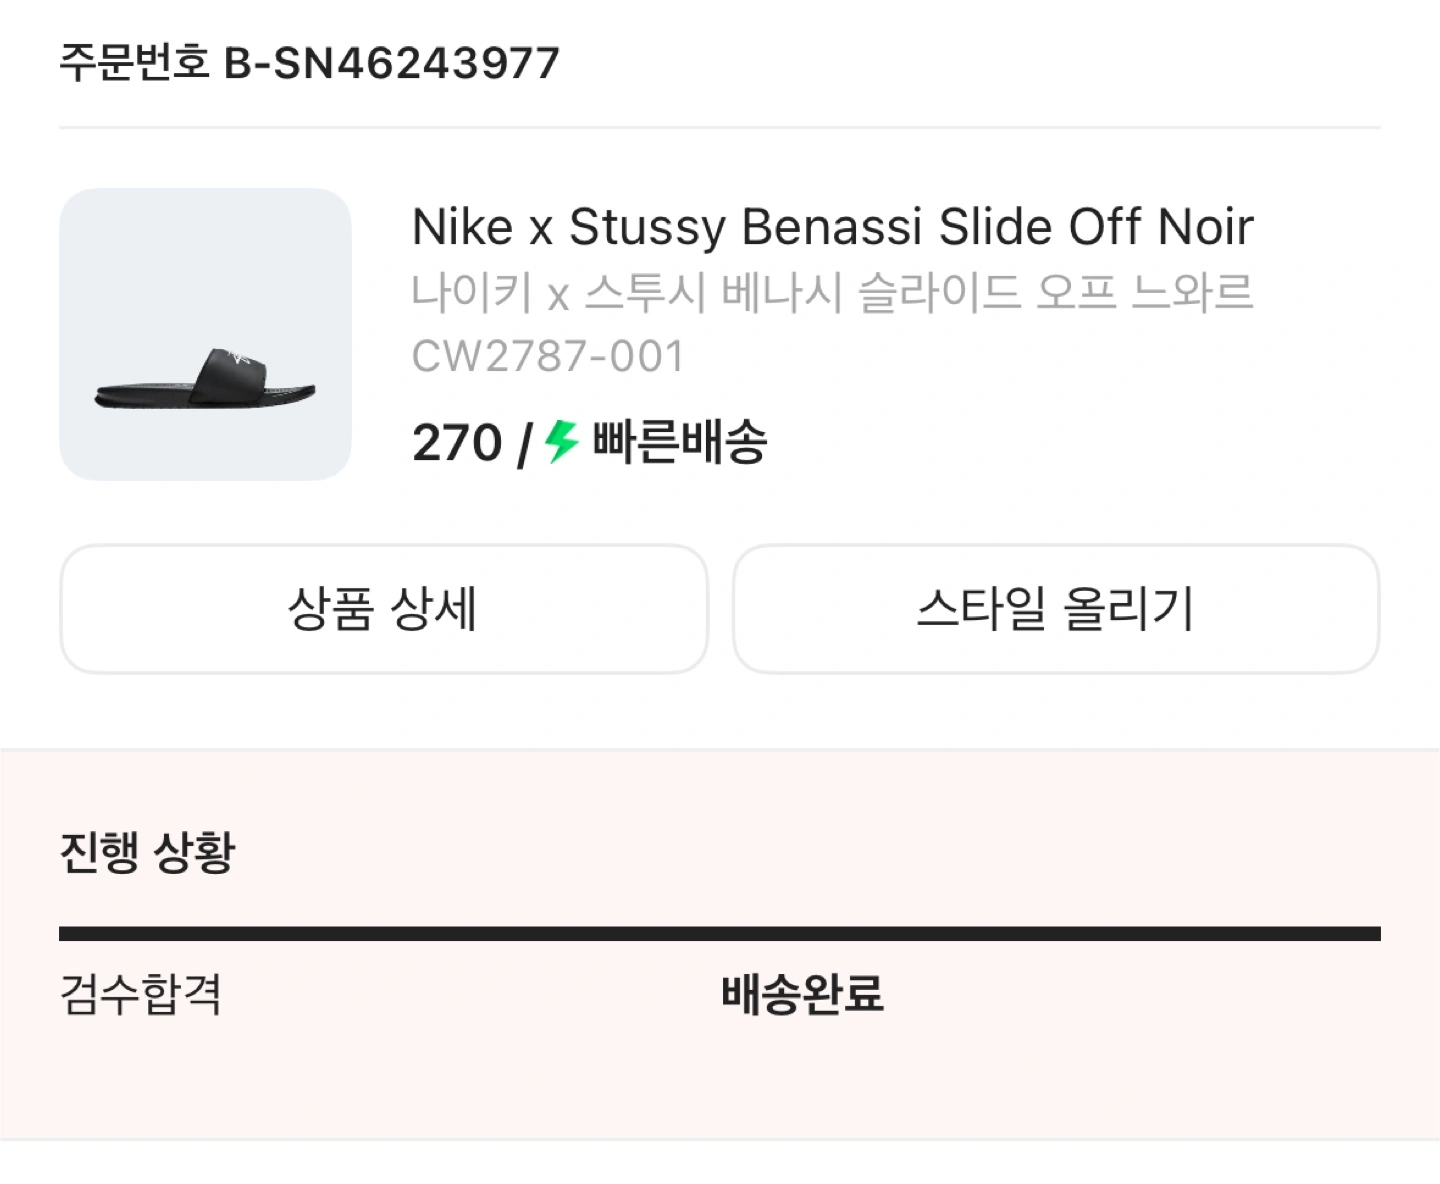
Task: Select the 배송완료 progress step
Action: [x=803, y=994]
